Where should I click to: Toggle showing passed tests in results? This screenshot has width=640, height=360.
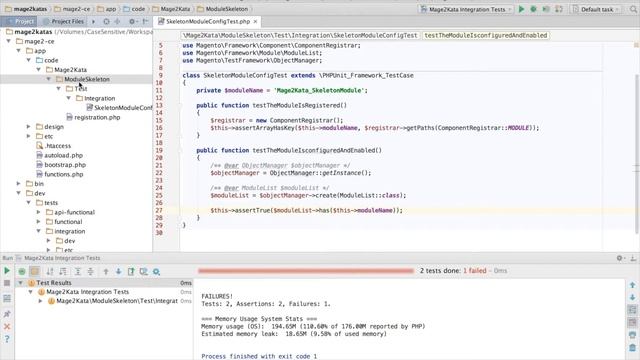pyautogui.click(x=22, y=271)
